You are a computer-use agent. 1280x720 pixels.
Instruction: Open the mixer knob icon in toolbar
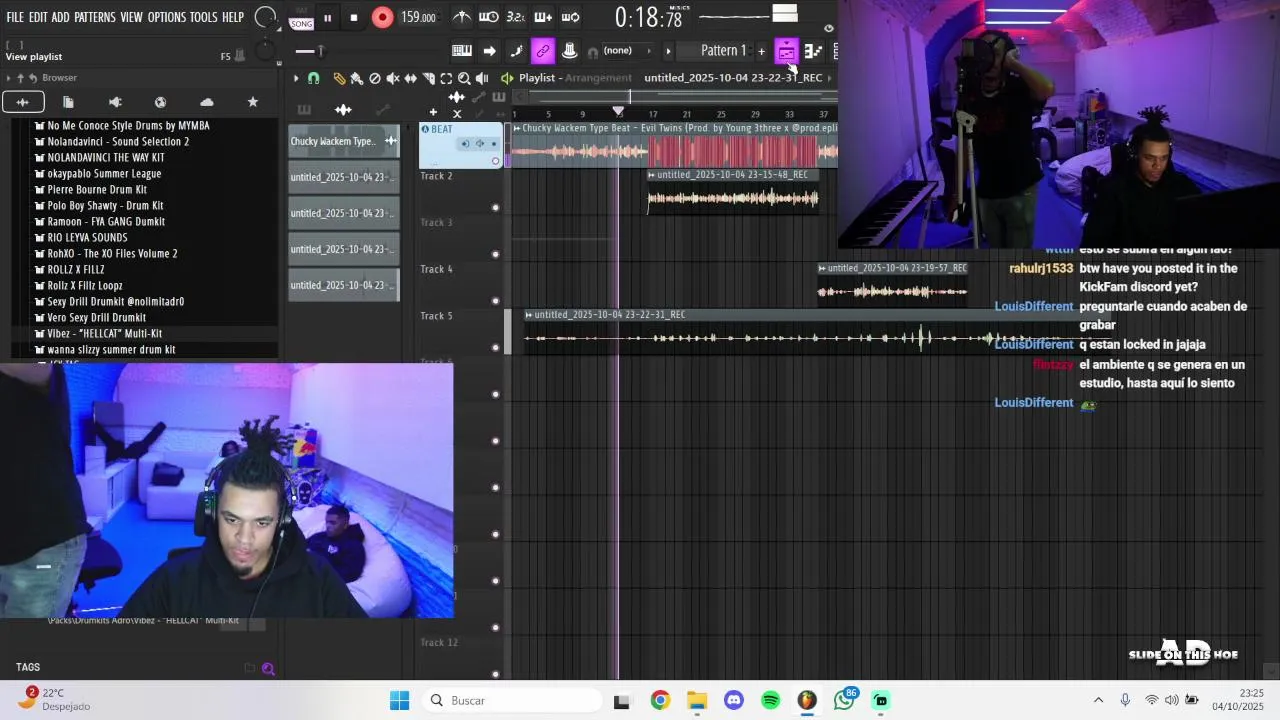[x=569, y=51]
